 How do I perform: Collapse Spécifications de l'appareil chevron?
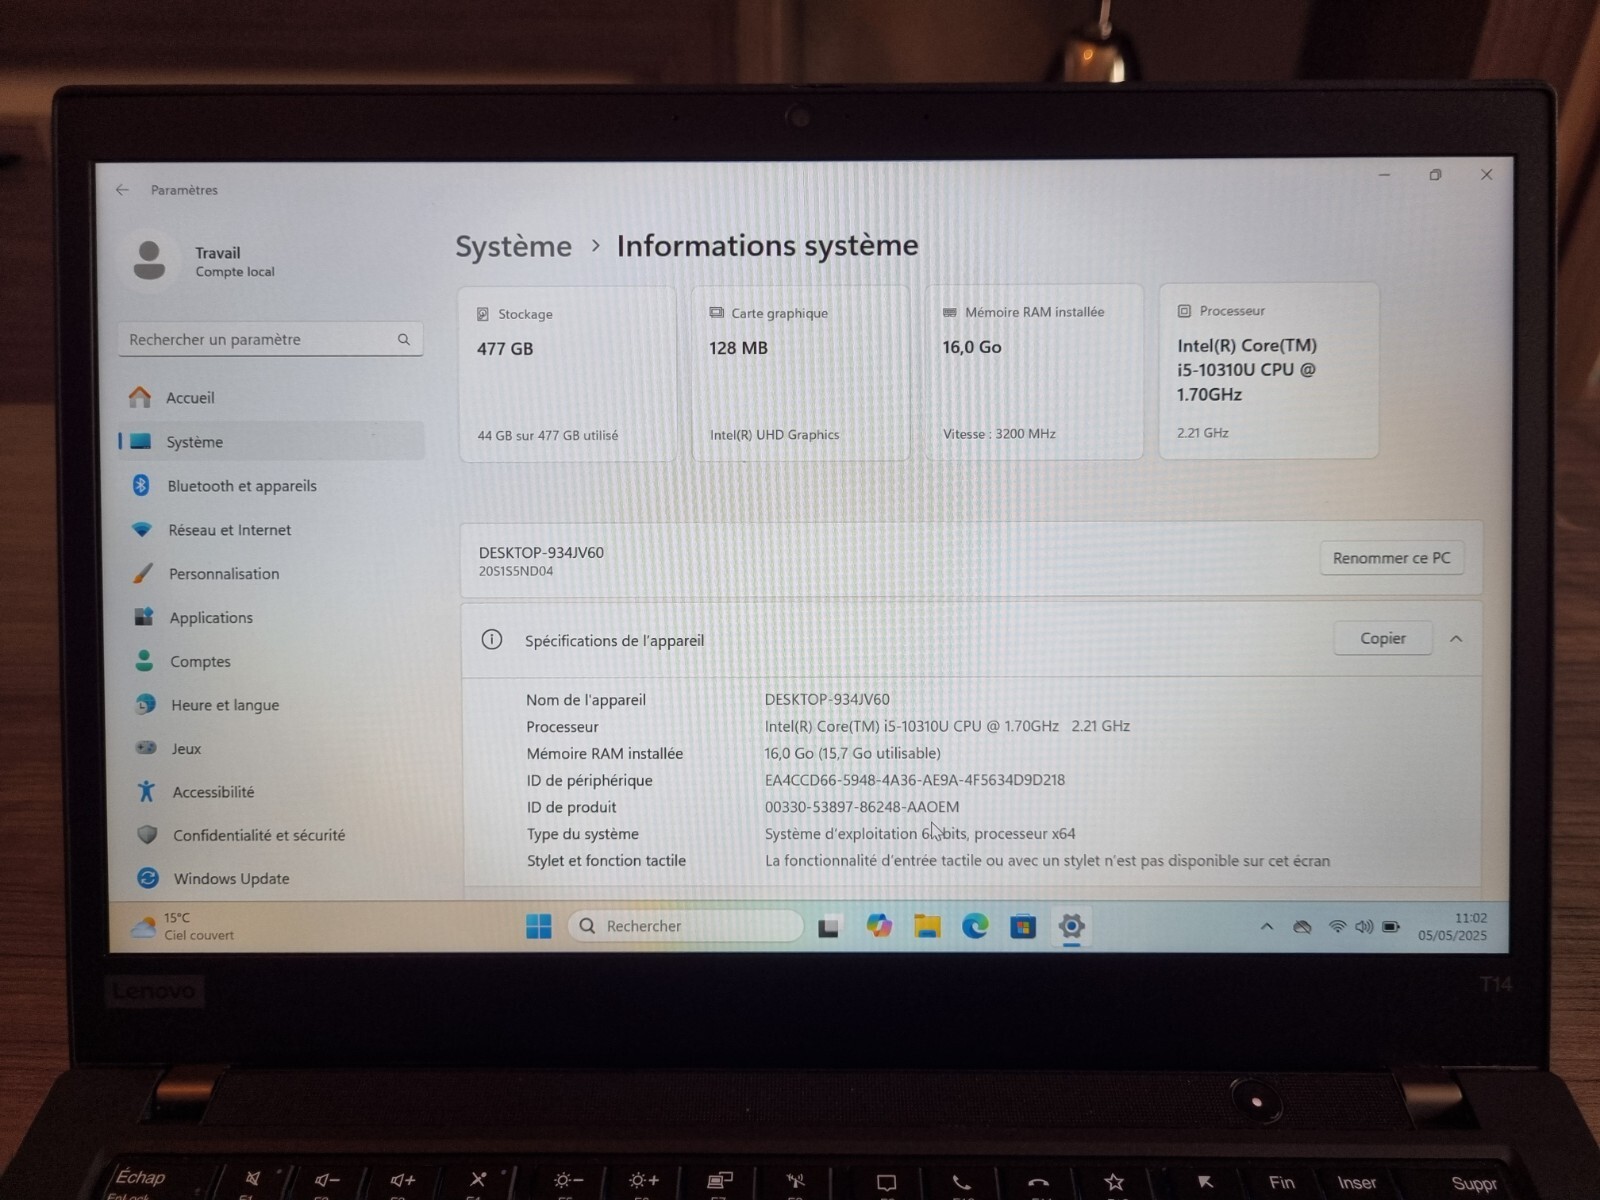1456,639
